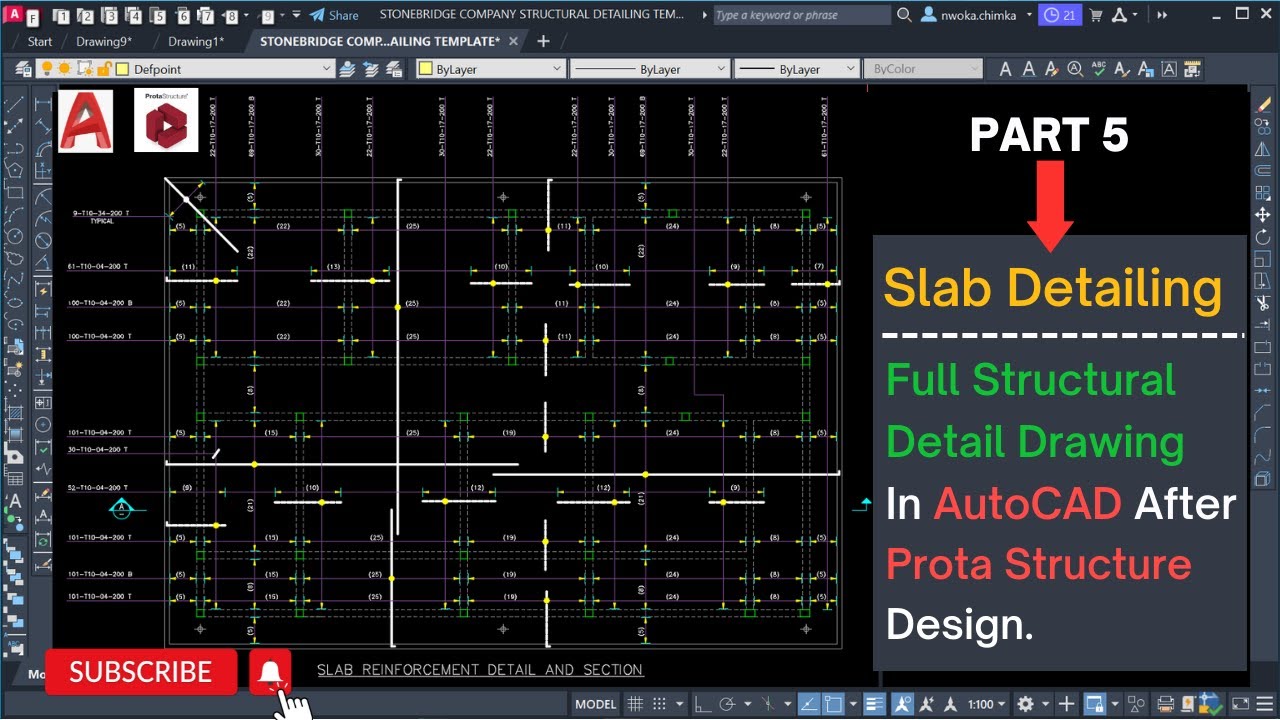Toggle the Defpoint layer lock icon
Image resolution: width=1280 pixels, height=720 pixels.
[104, 69]
